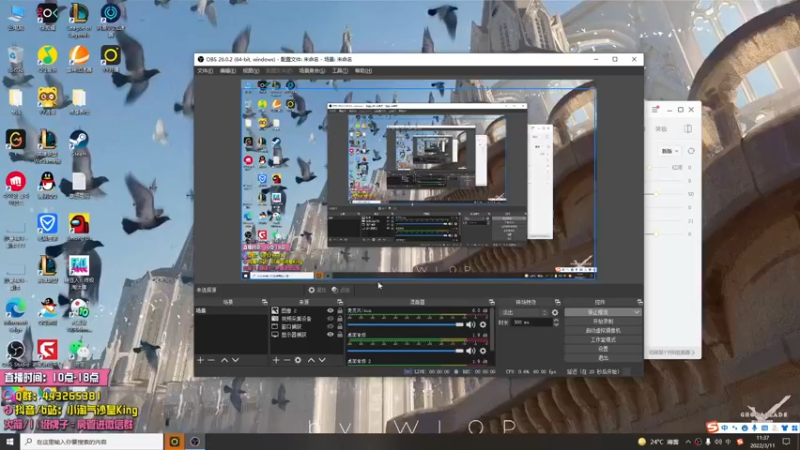This screenshot has height=450, width=800.
Task: Click the source properties gear button
Action: click(317, 290)
